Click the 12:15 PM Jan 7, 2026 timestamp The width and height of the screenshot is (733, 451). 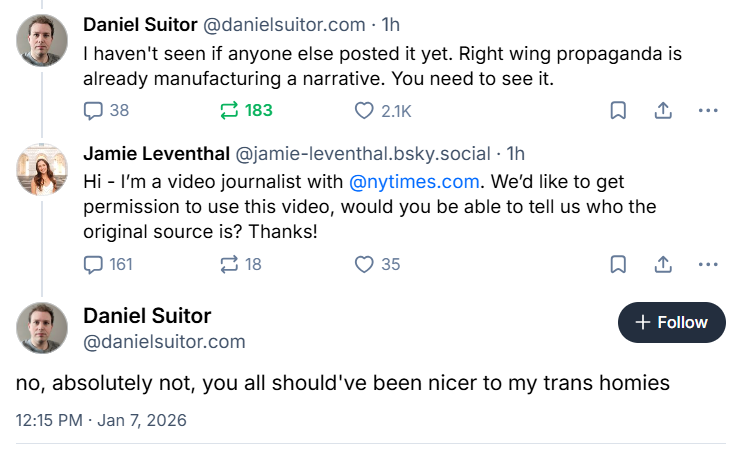click(x=101, y=420)
